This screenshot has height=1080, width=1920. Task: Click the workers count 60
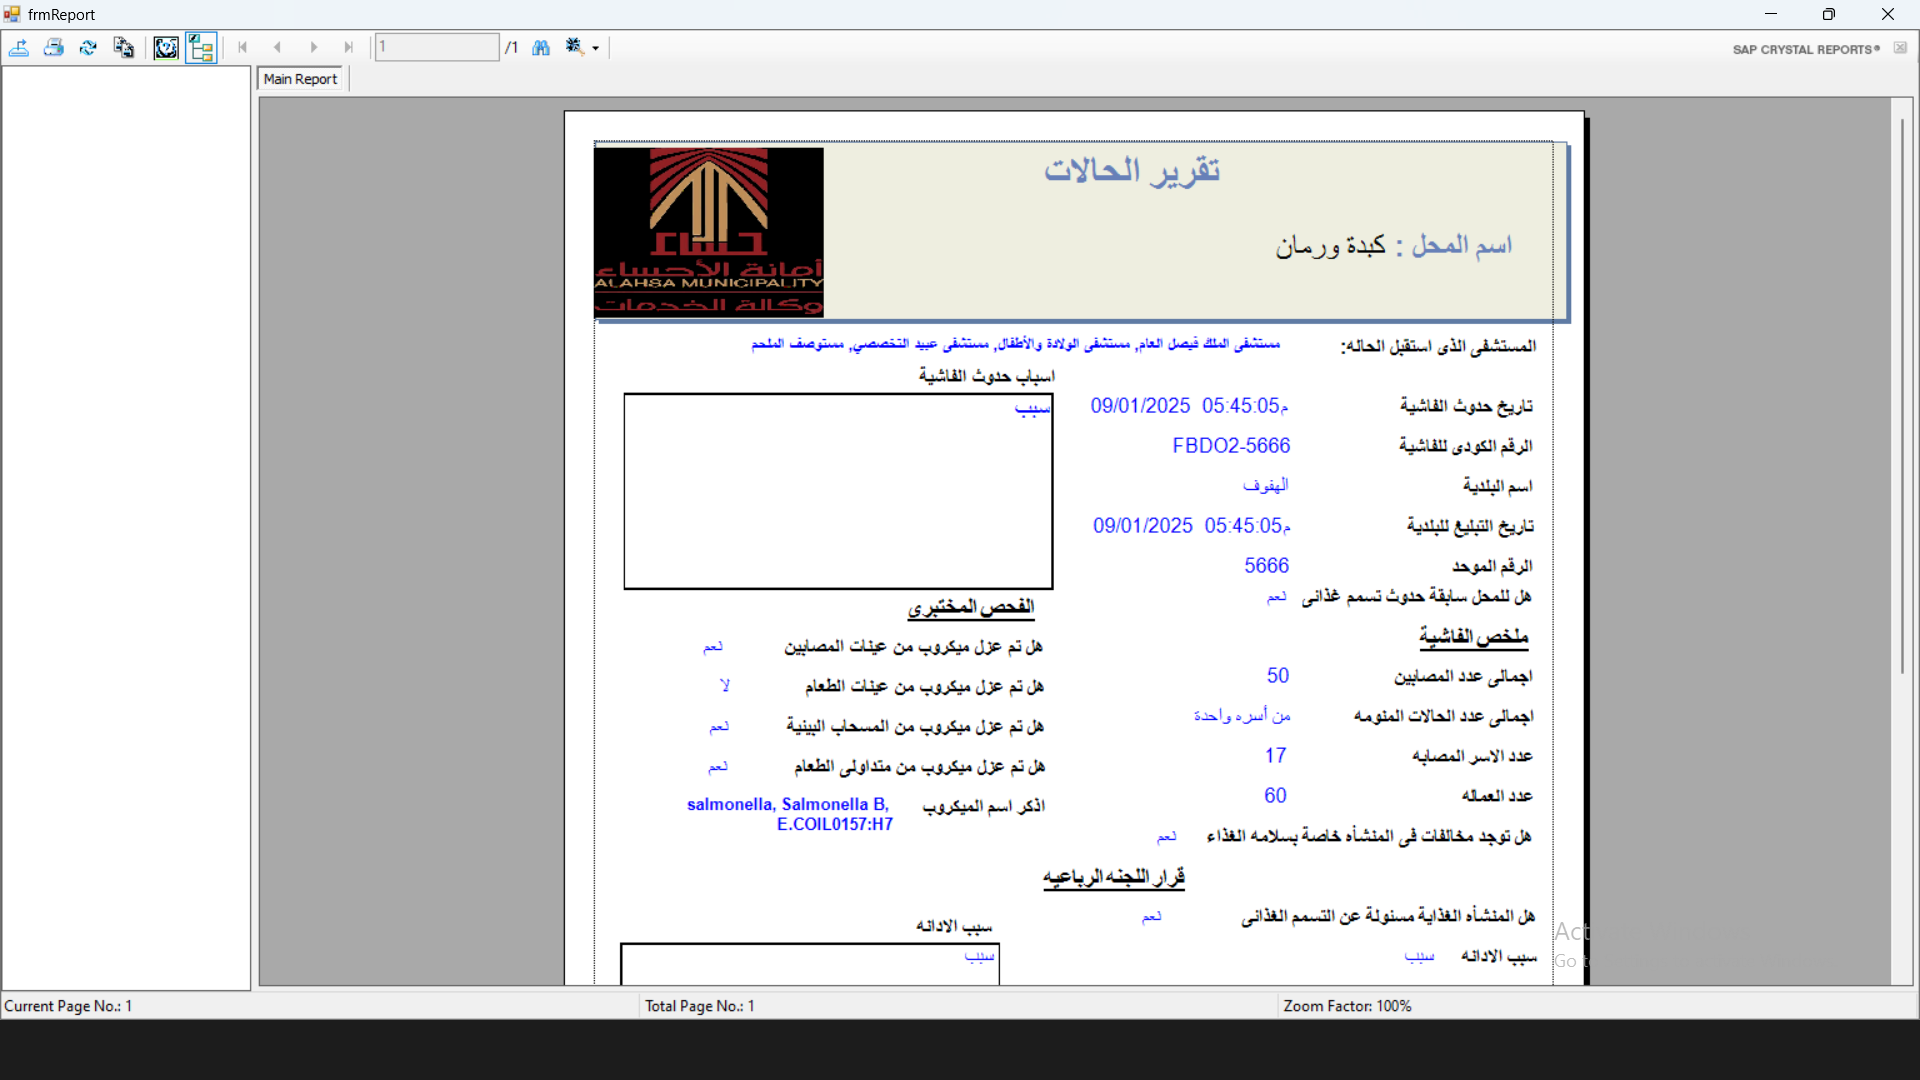click(1275, 796)
